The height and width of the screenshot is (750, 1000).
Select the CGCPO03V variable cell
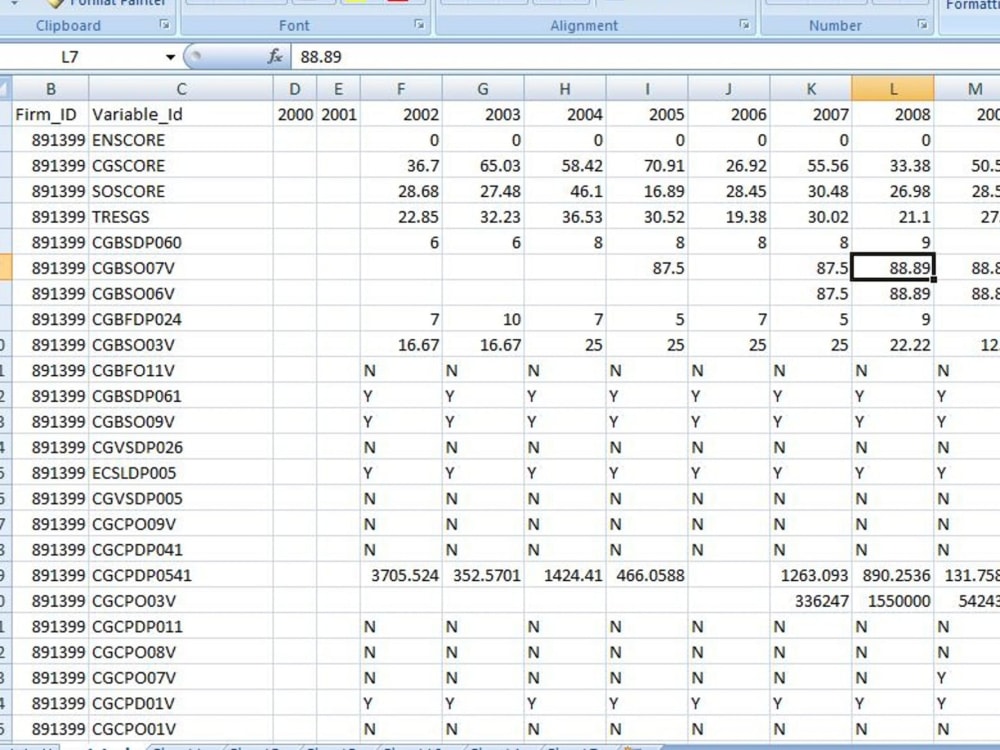[x=181, y=600]
